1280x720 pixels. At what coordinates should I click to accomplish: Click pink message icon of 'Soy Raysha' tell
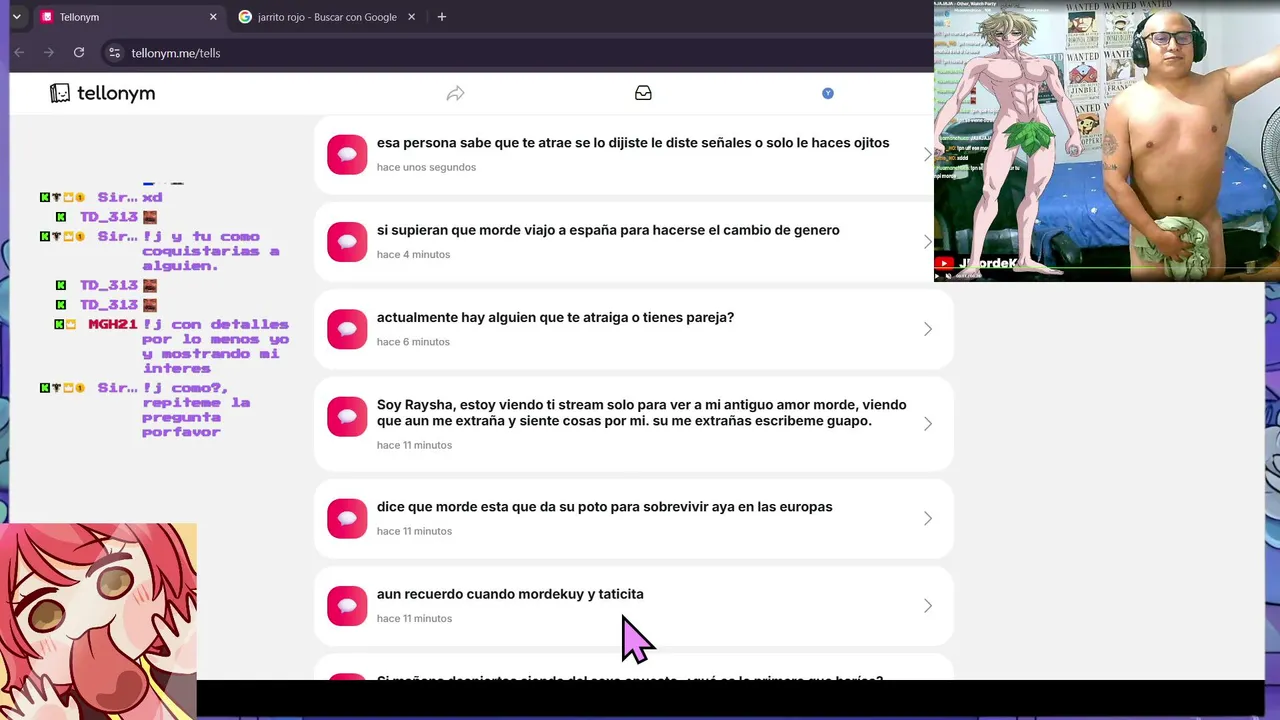(347, 416)
